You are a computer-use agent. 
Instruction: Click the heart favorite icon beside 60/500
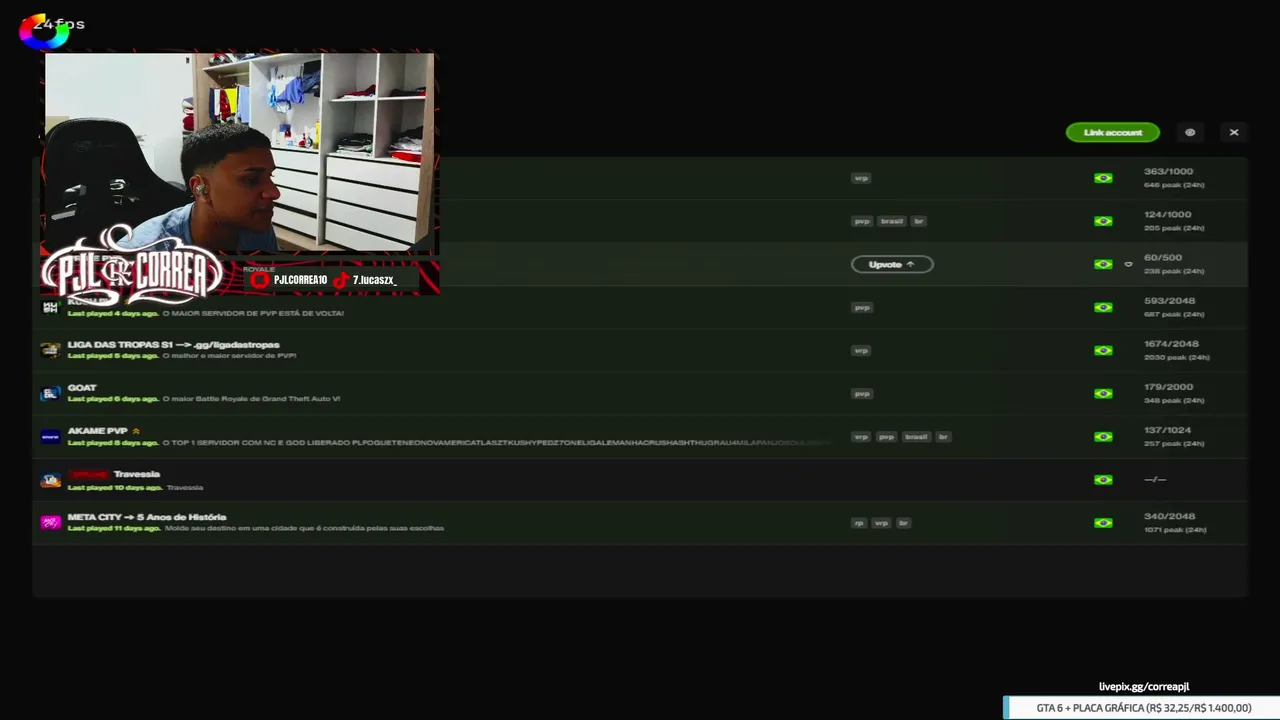coord(1128,264)
